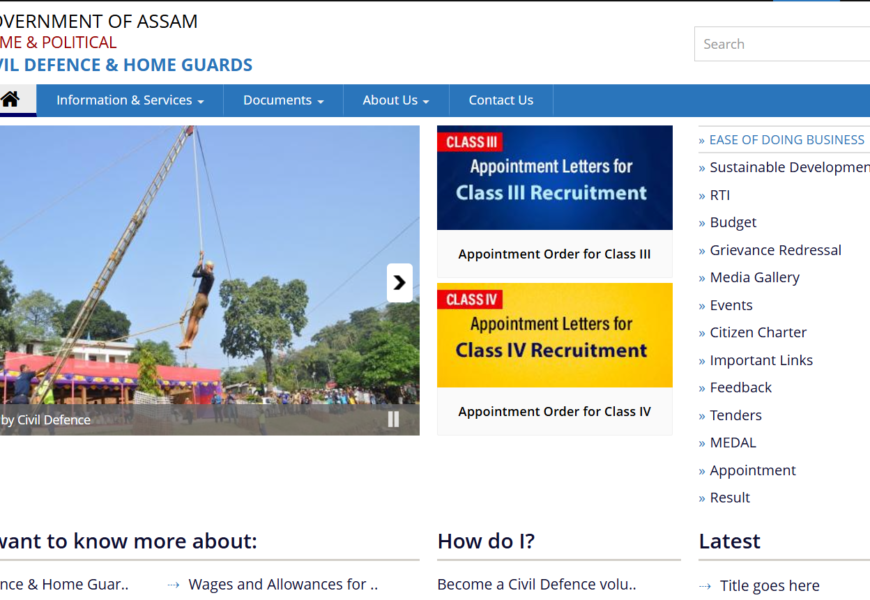Open Appointment Order for Class III link
The width and height of the screenshot is (870, 600).
click(x=554, y=254)
